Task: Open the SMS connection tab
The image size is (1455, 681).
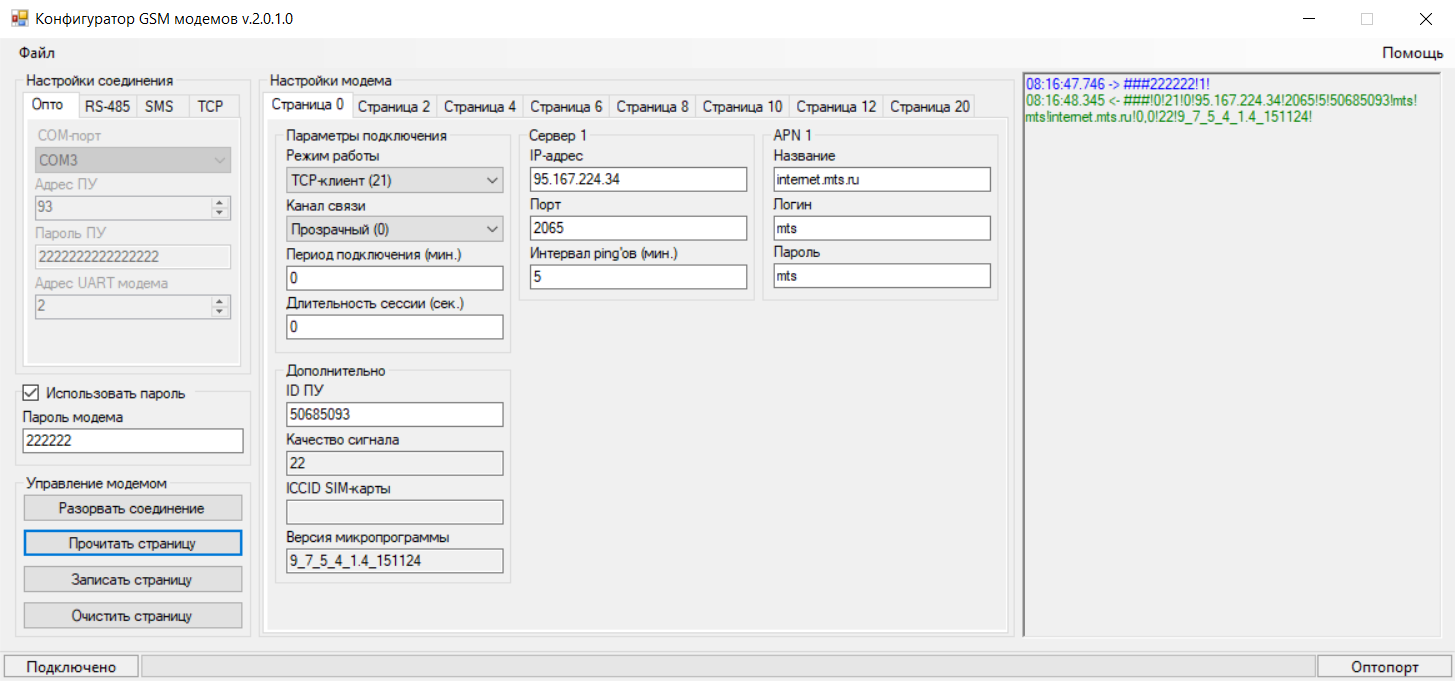Action: pyautogui.click(x=159, y=105)
